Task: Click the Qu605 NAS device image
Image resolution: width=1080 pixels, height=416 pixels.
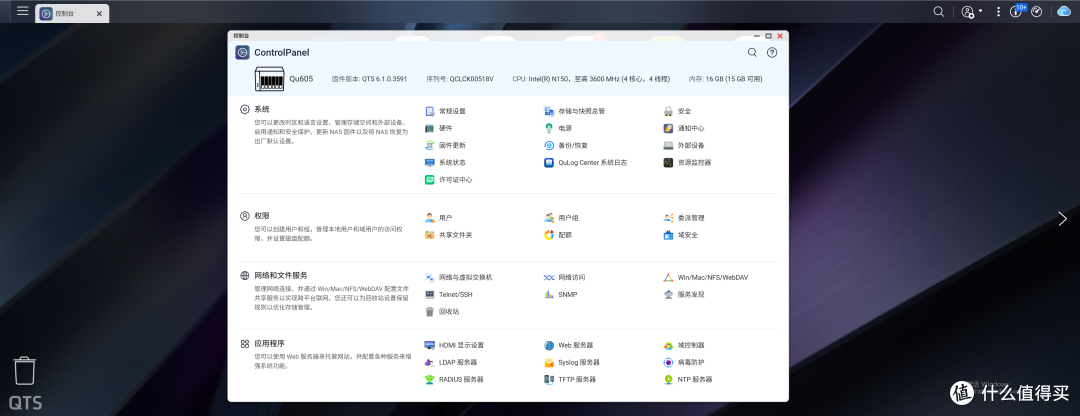Action: 269,79
